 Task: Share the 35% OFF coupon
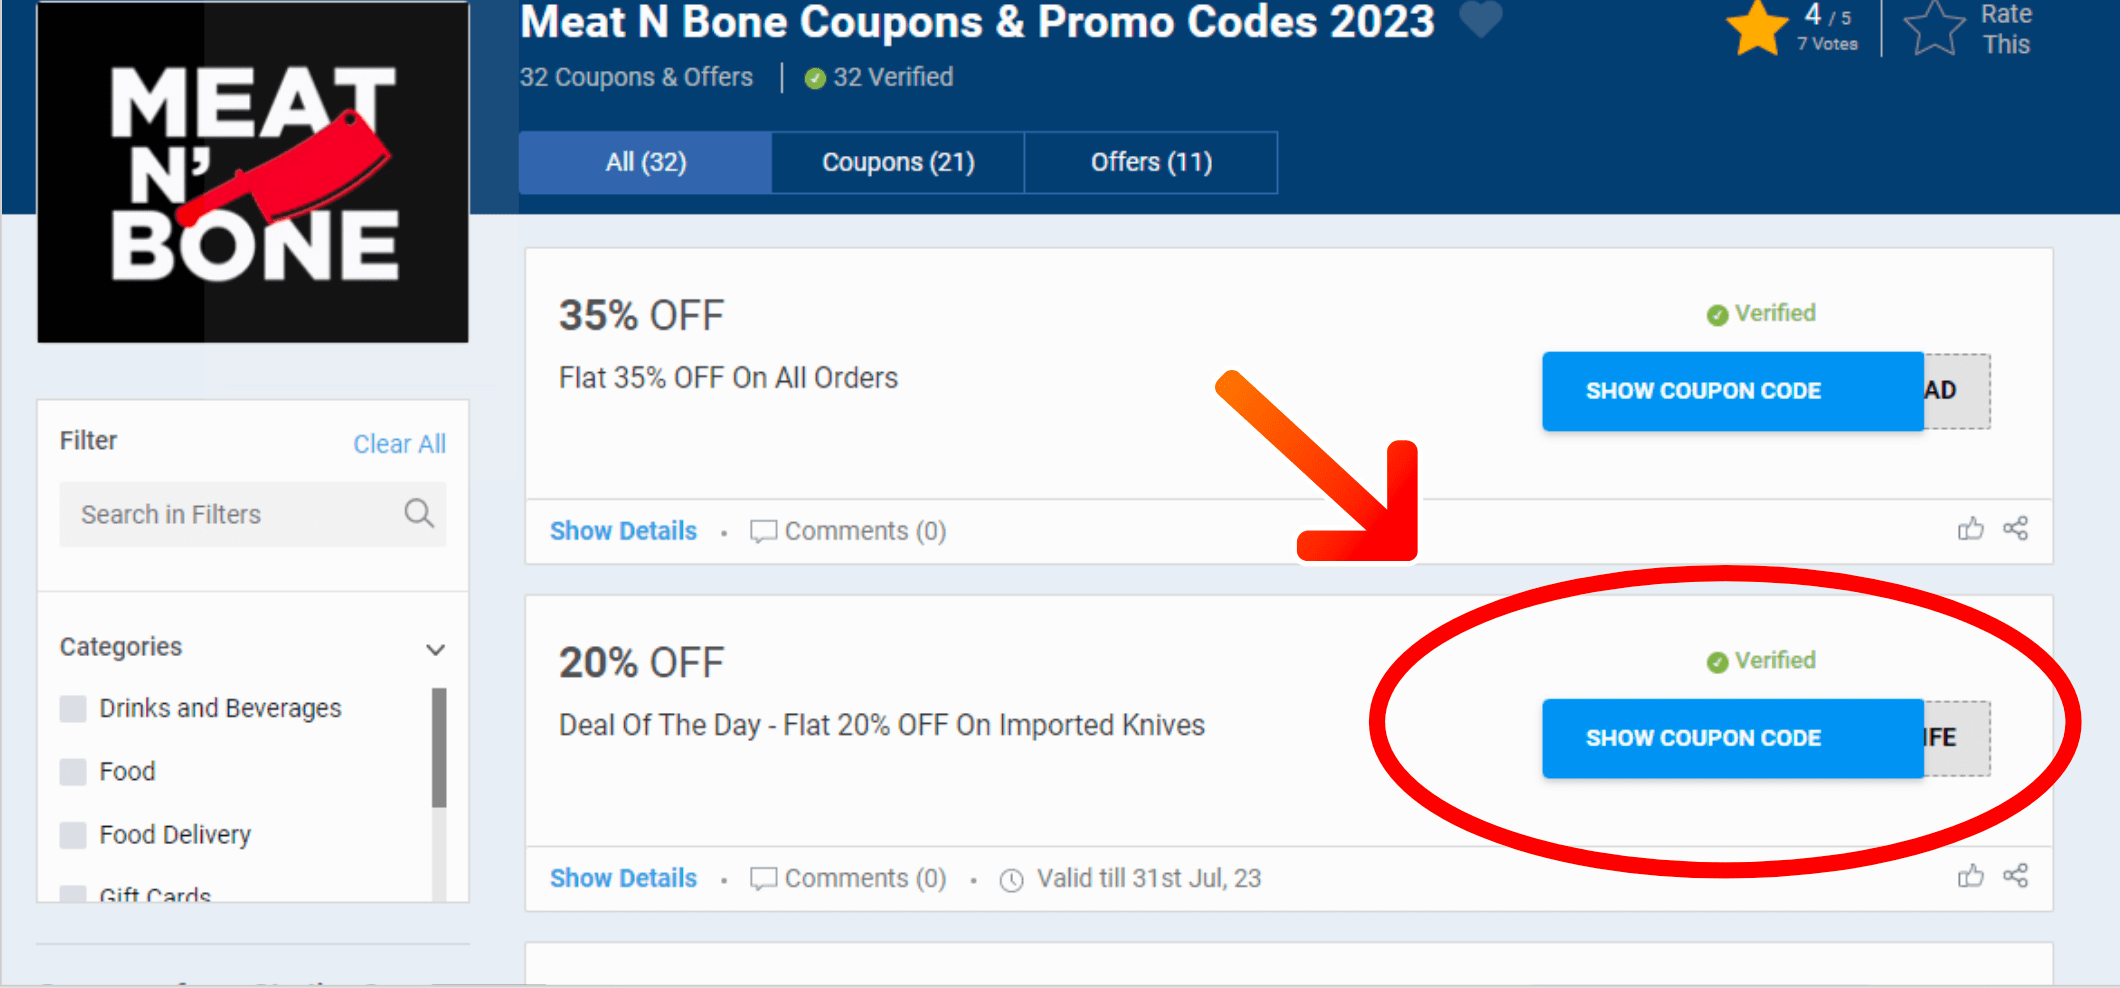pyautogui.click(x=2016, y=529)
